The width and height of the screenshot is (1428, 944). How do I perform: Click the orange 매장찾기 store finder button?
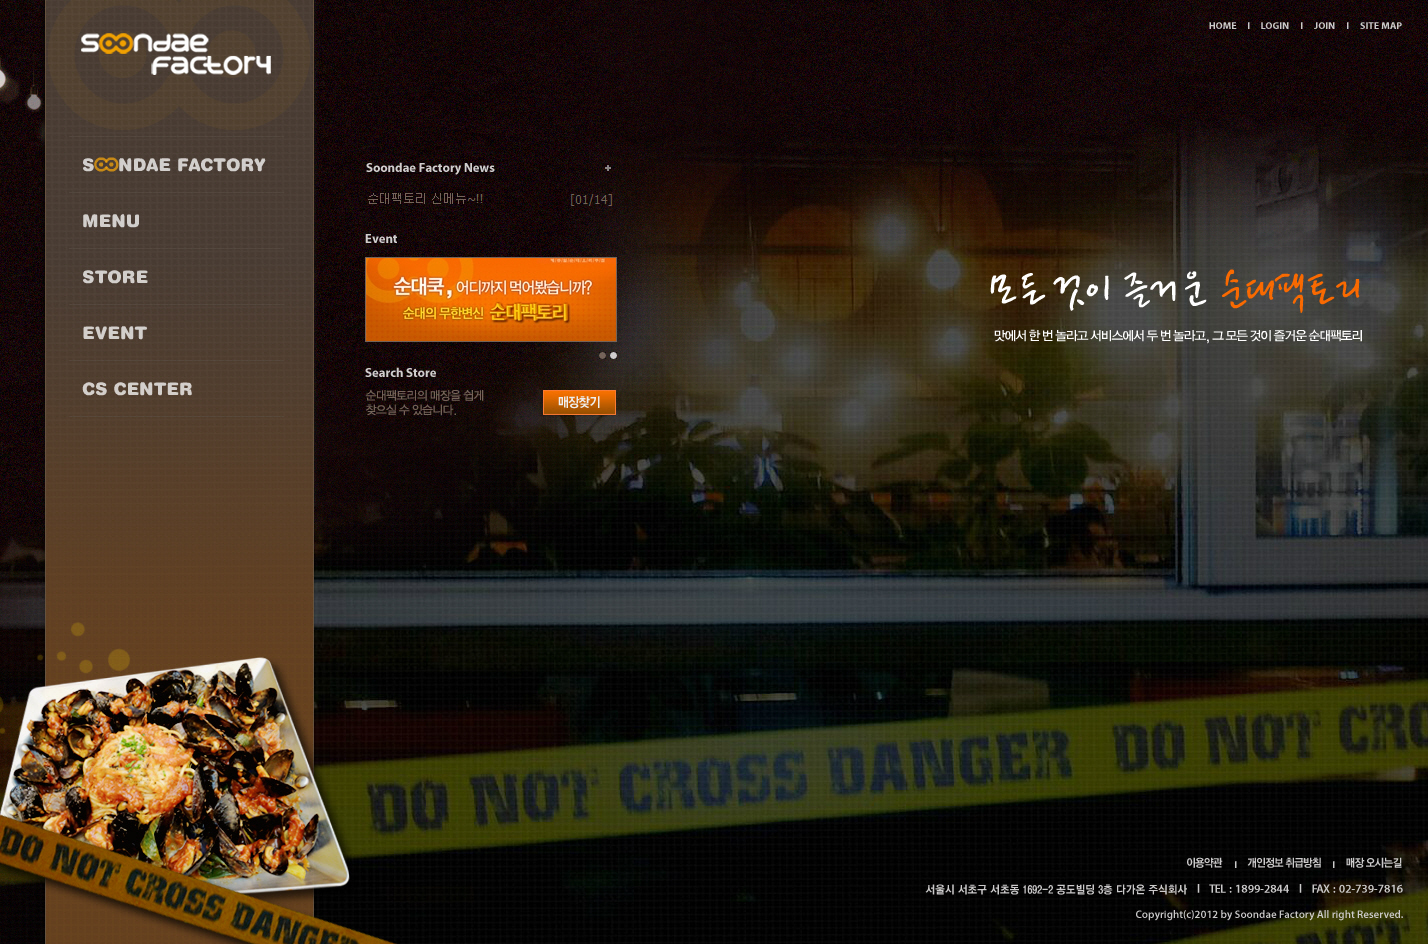coord(579,402)
